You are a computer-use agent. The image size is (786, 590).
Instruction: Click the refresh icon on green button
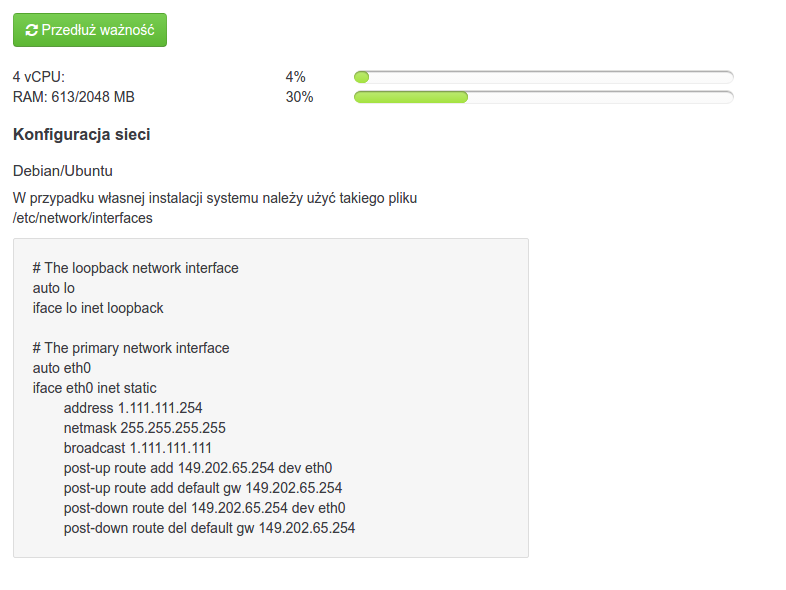click(x=32, y=30)
